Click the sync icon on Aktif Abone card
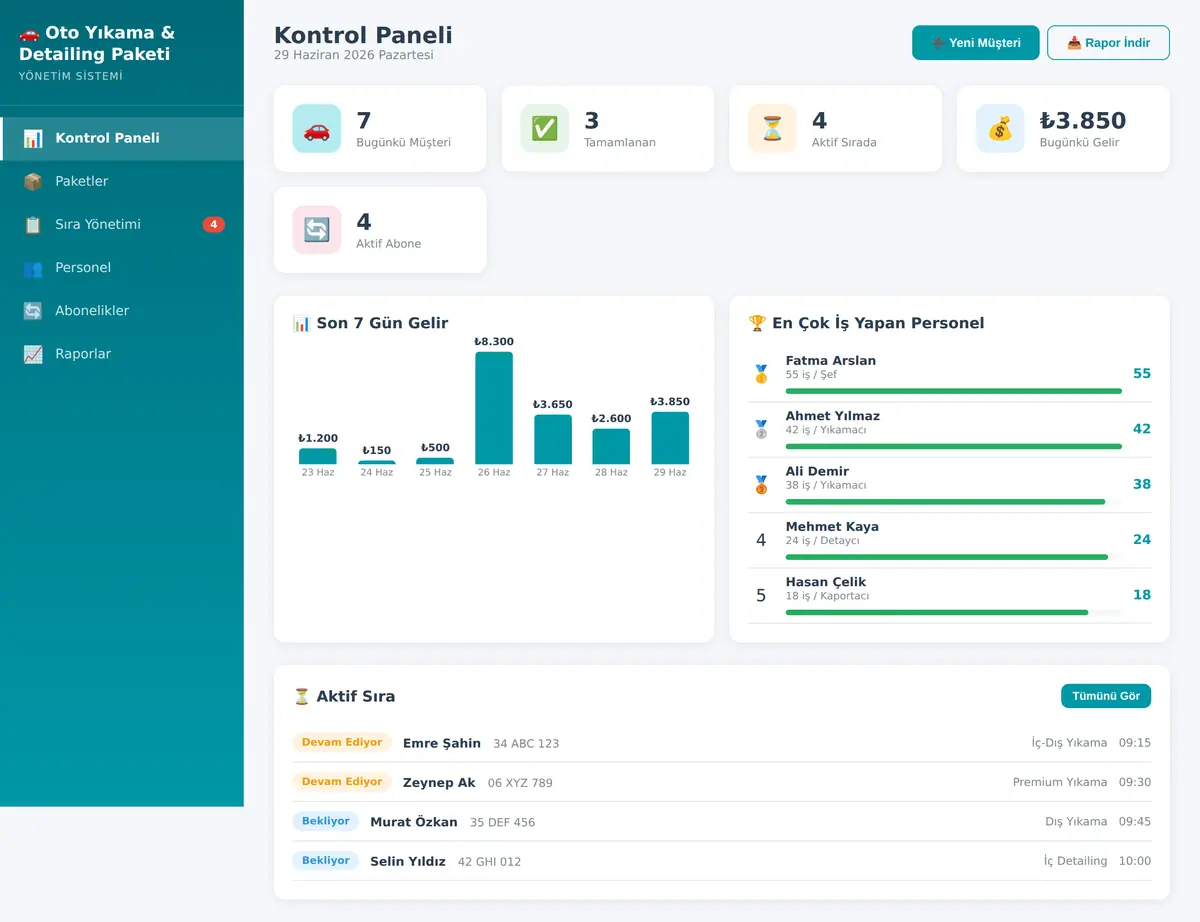Image resolution: width=1200 pixels, height=922 pixels. click(x=317, y=230)
